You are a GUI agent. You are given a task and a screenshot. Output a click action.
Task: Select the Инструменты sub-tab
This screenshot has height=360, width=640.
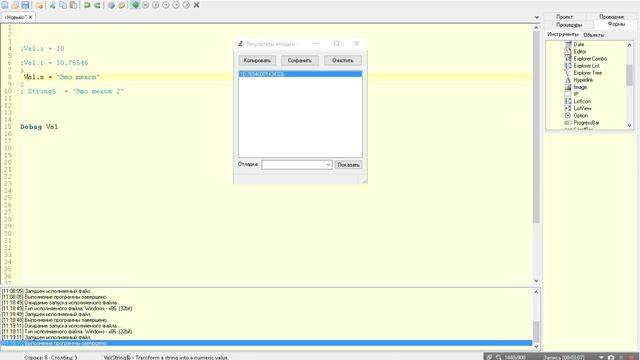click(563, 35)
